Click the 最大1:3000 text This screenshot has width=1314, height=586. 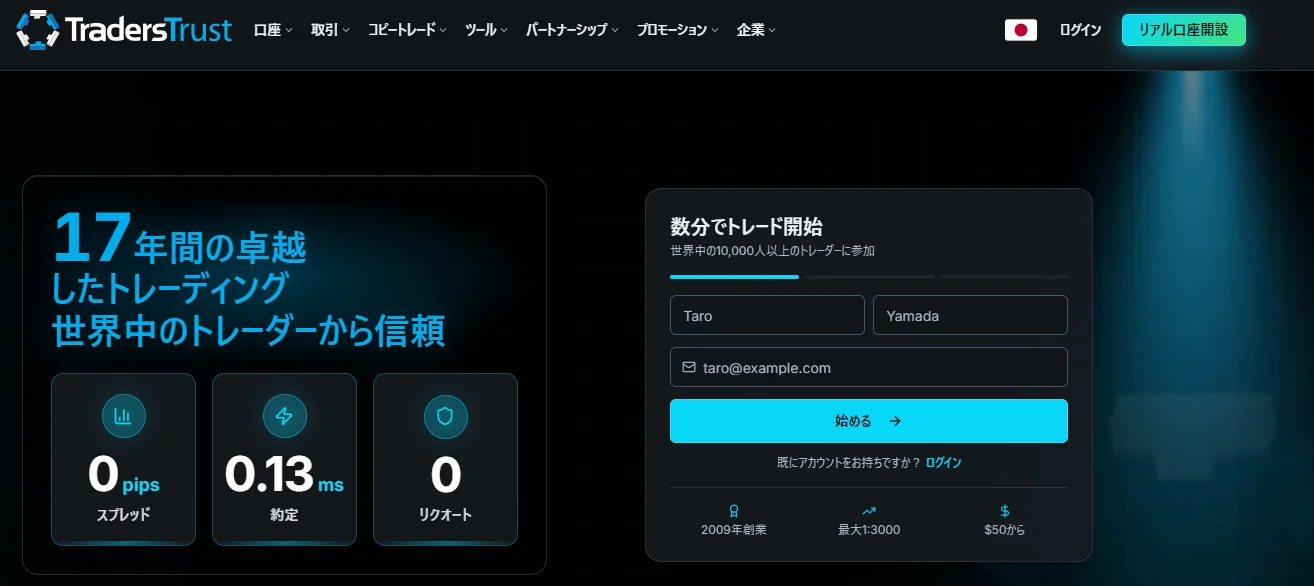click(x=868, y=530)
